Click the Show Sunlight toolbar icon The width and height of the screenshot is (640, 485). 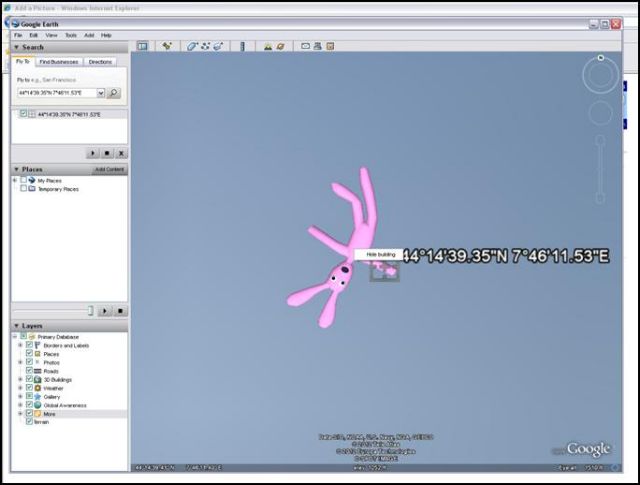[x=267, y=46]
